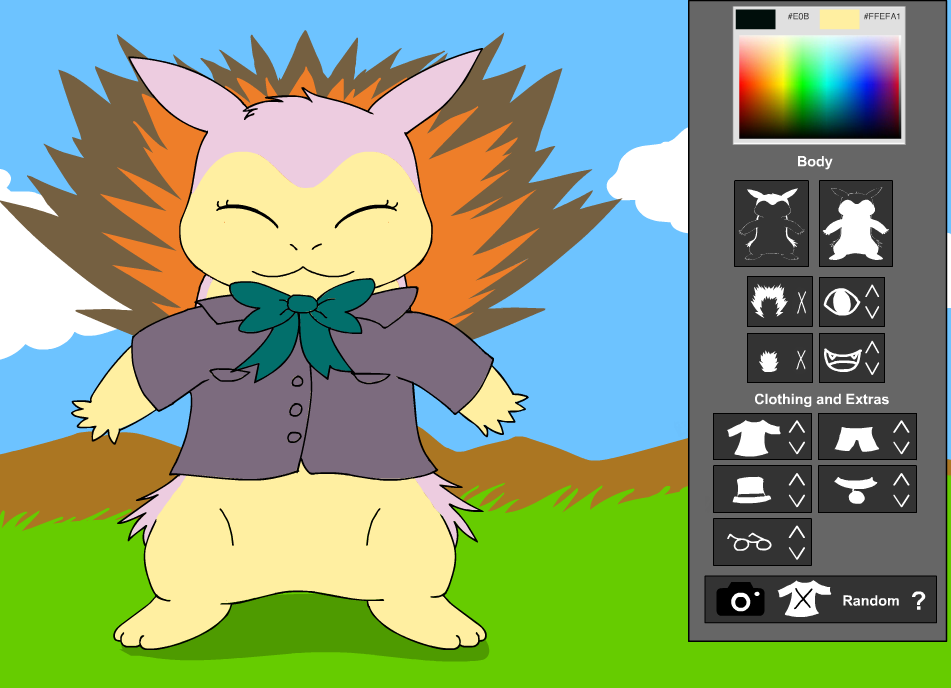The image size is (951, 688).
Task: Cycle shirt with down arrow
Action: pyautogui.click(x=797, y=448)
